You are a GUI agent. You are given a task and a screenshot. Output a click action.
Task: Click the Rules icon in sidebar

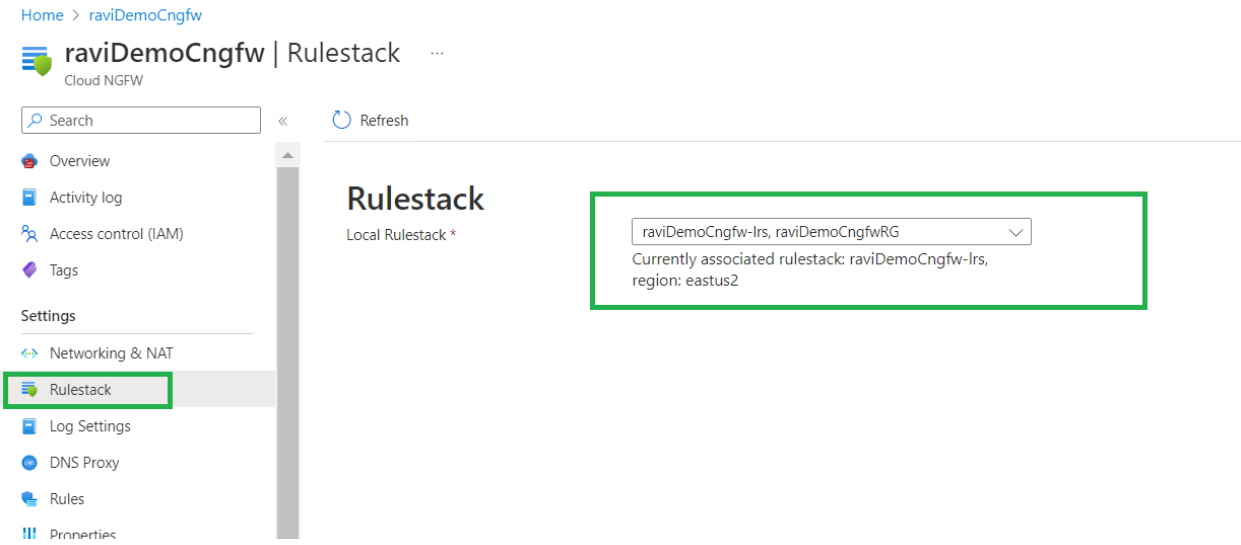pos(29,499)
